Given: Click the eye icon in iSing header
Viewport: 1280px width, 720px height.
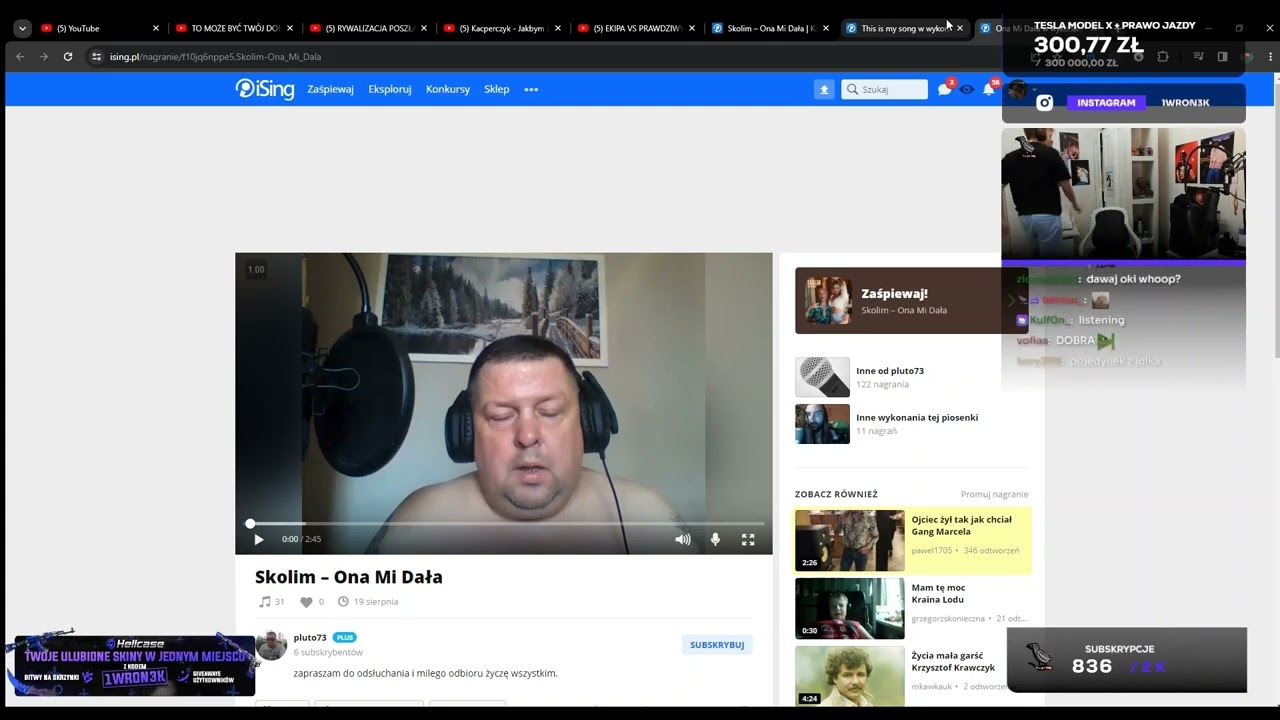Looking at the screenshot, I should pos(966,89).
